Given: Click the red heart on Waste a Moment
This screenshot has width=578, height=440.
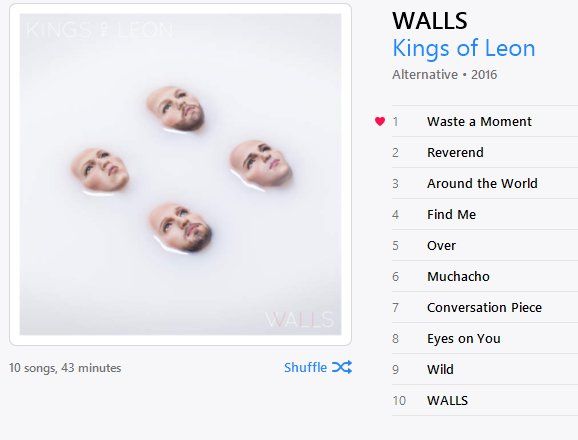Looking at the screenshot, I should [x=380, y=121].
